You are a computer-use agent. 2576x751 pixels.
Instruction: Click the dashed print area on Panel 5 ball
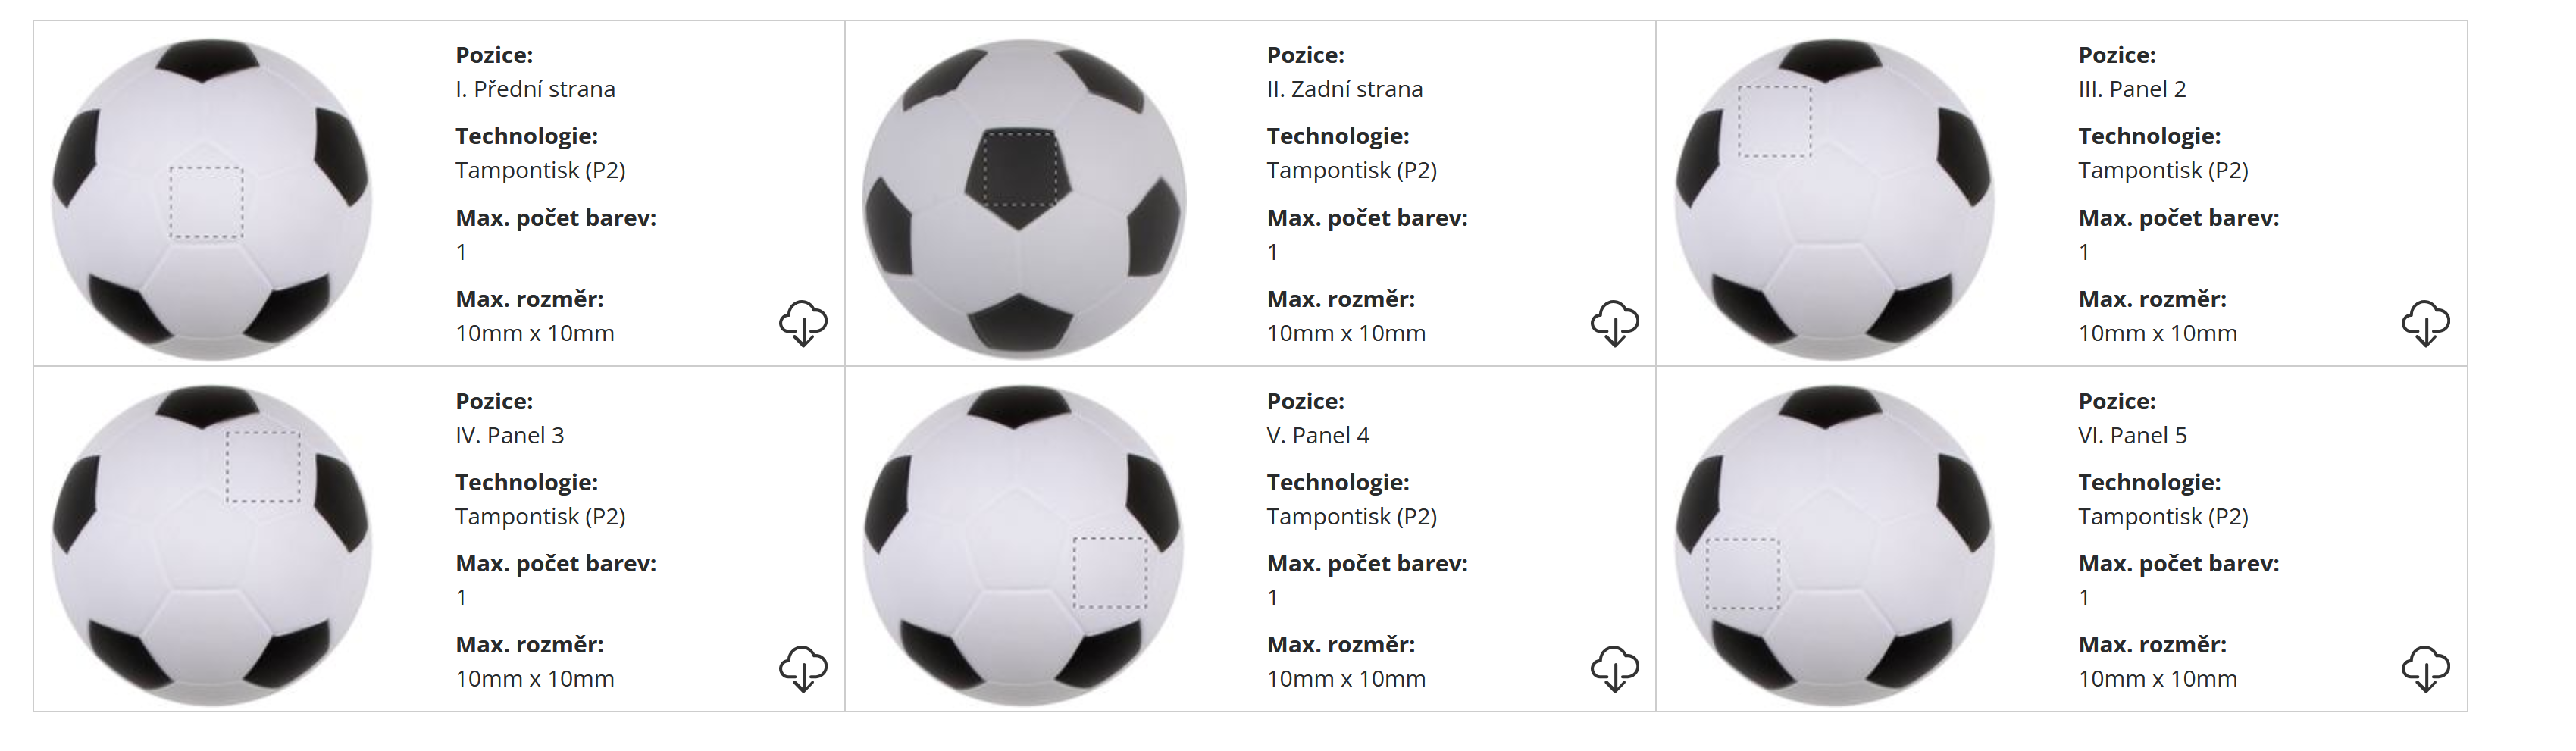[x=1742, y=574]
